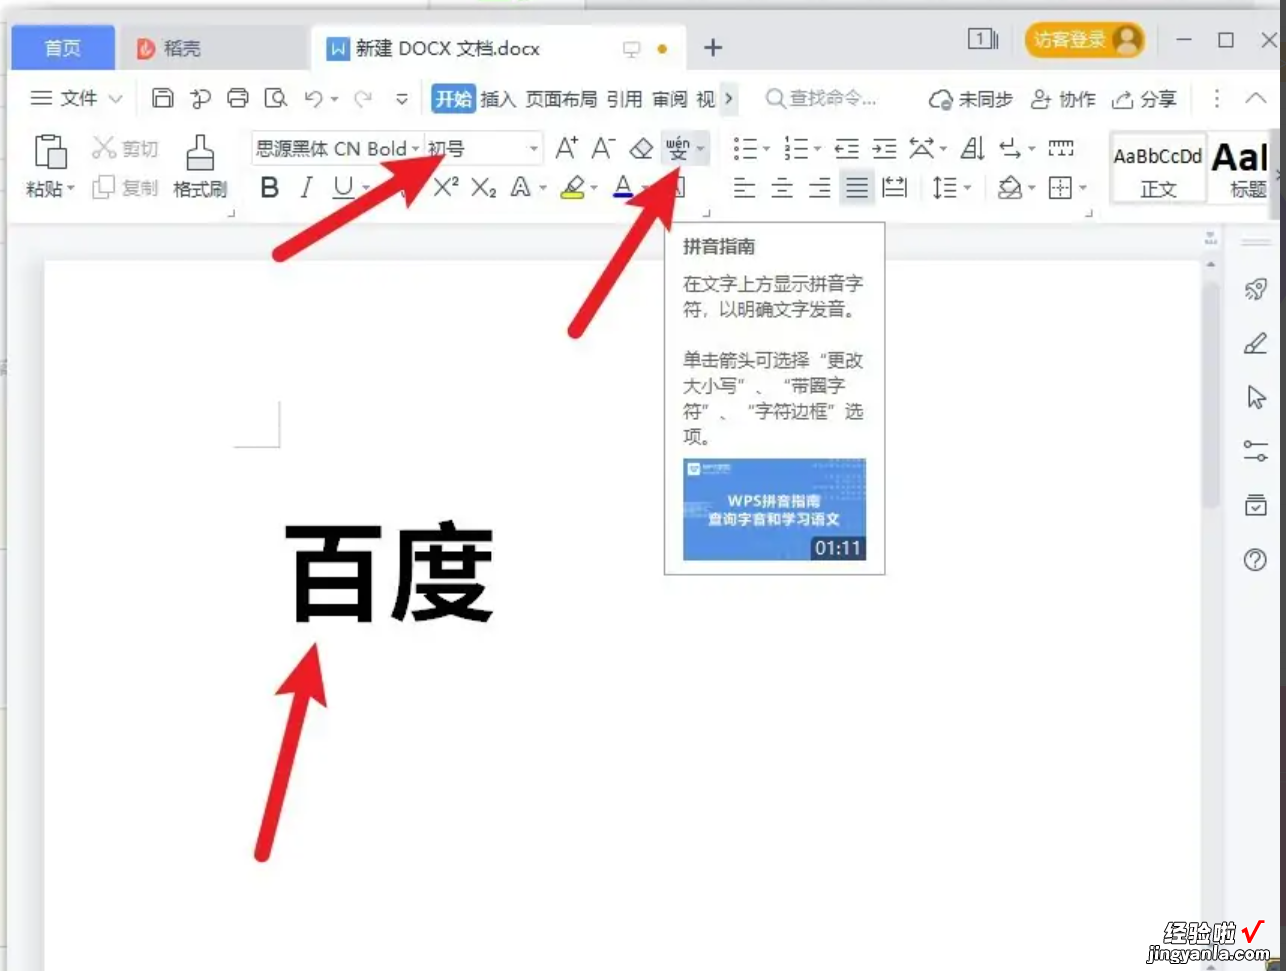Click the Decrease Font Size icon
The height and width of the screenshot is (971, 1286).
point(602,148)
